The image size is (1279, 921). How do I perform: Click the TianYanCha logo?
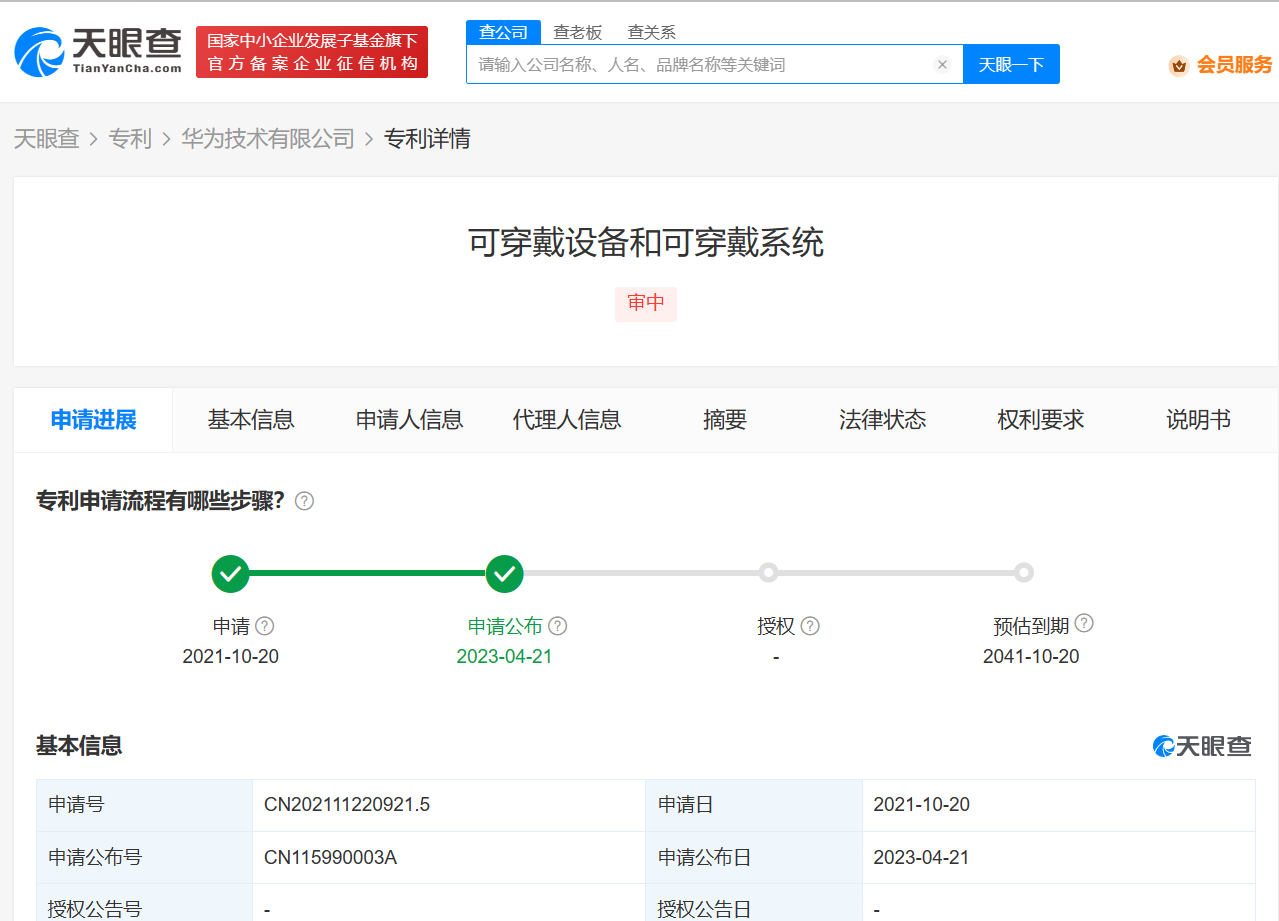[x=98, y=51]
